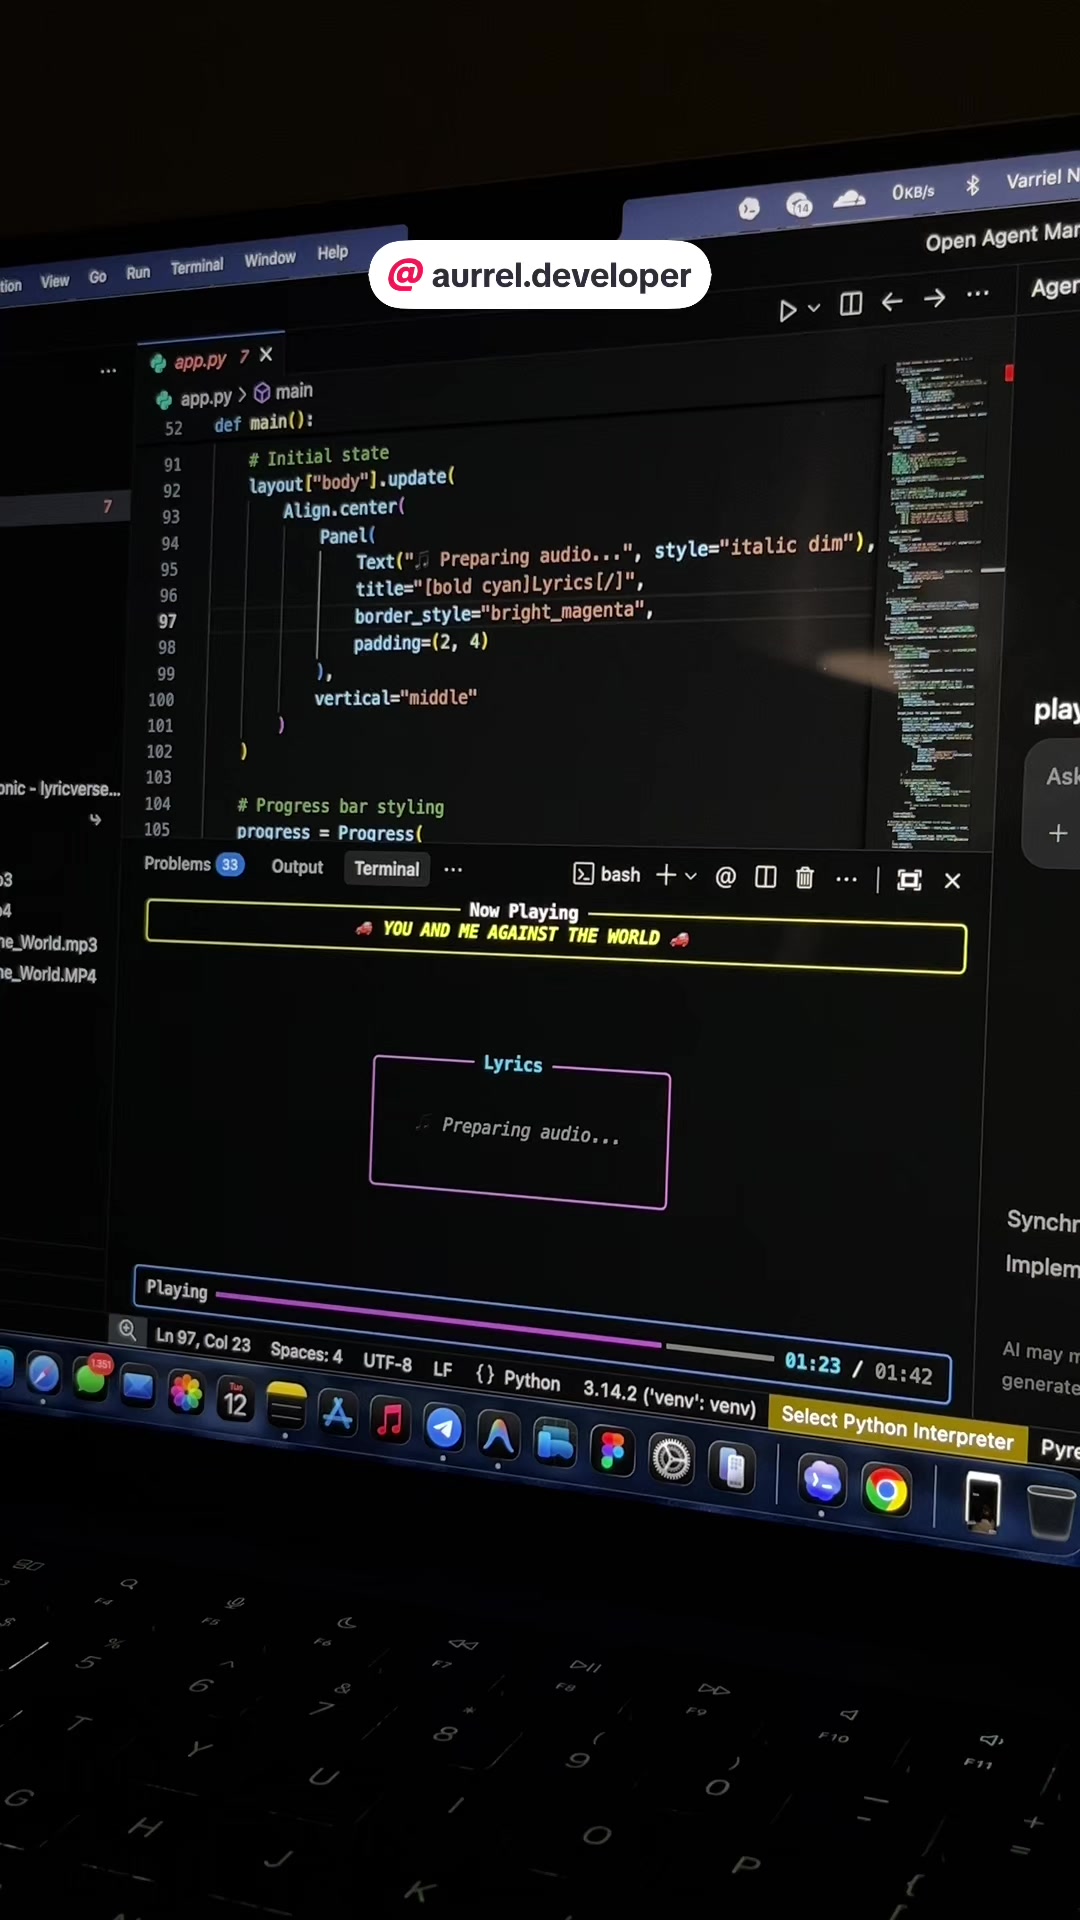The image size is (1080, 1920).
Task: Select the Terminal panel tab
Action: [387, 869]
